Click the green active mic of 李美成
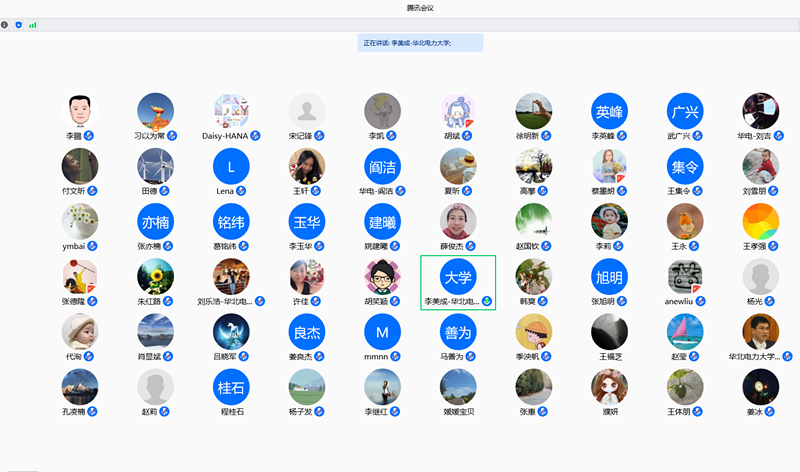This screenshot has height=472, width=800. (487, 300)
